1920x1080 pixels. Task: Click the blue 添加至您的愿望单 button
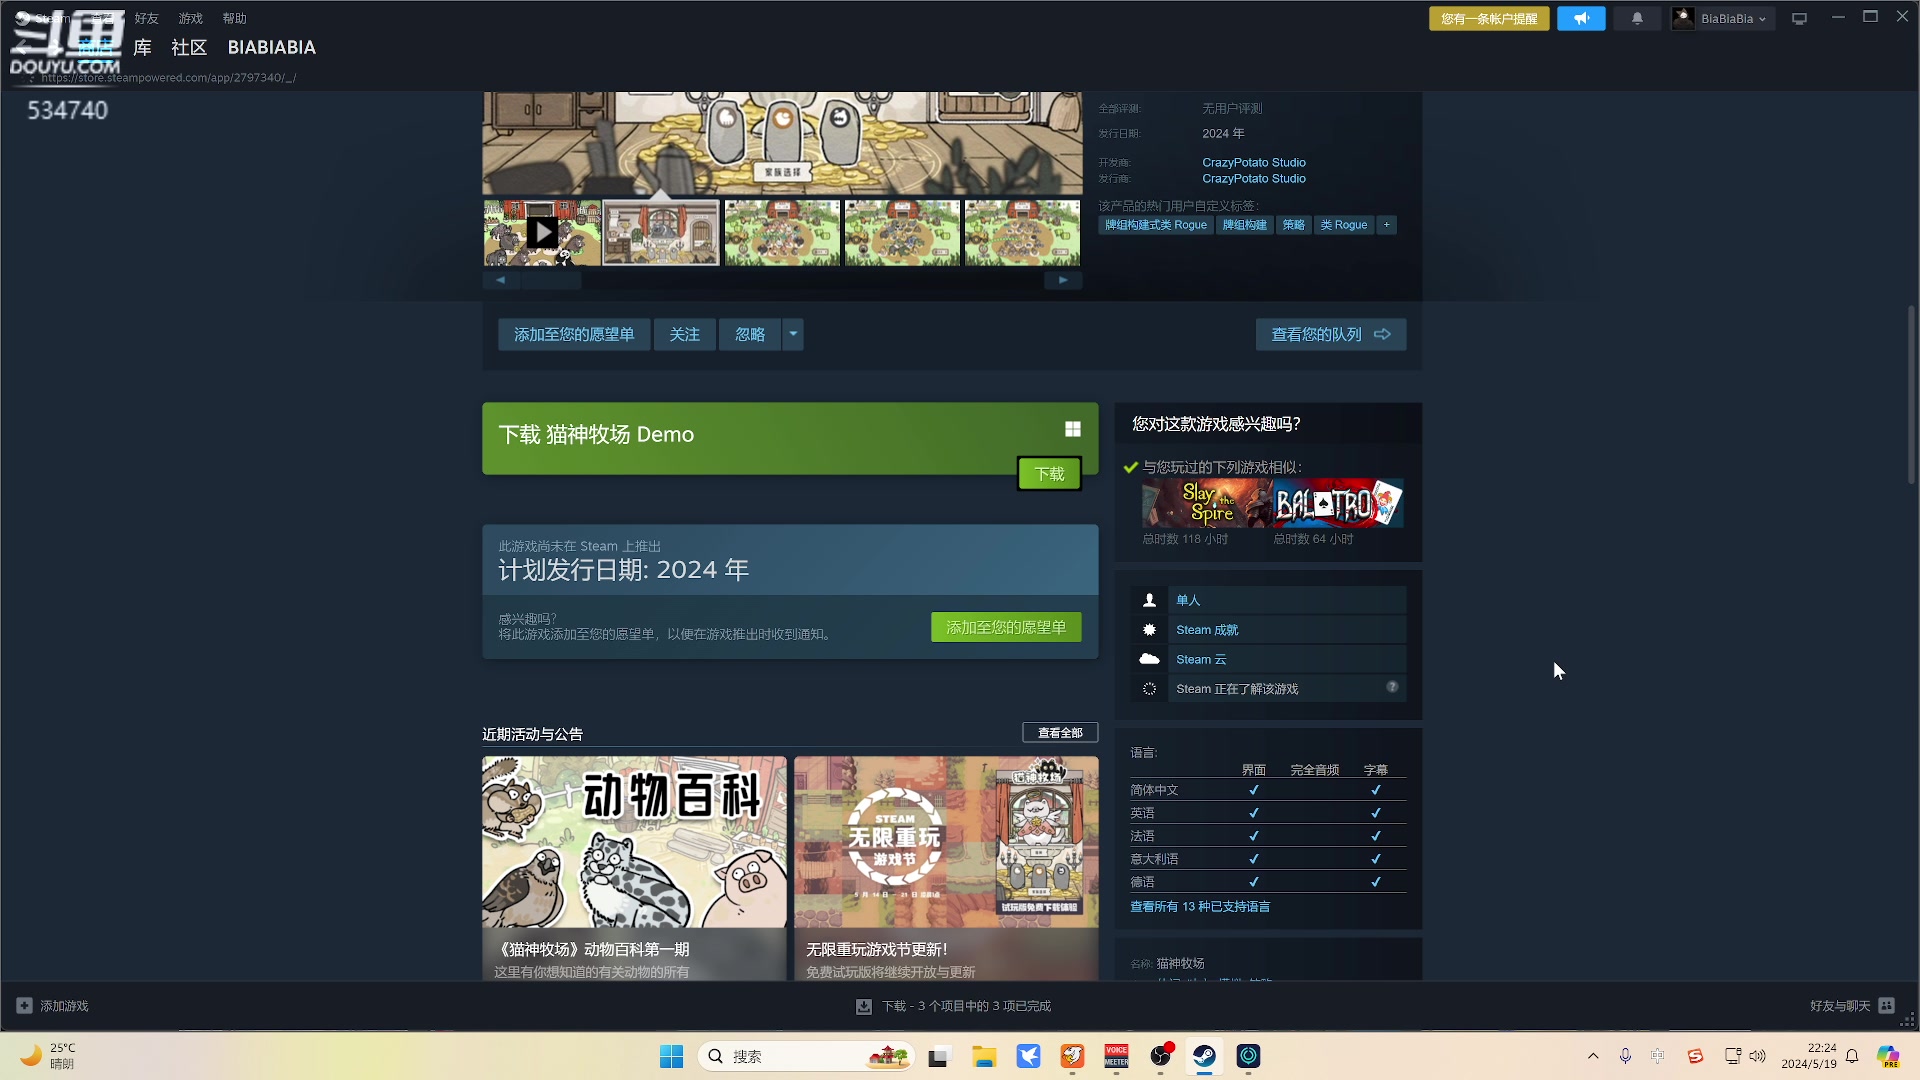pyautogui.click(x=574, y=334)
